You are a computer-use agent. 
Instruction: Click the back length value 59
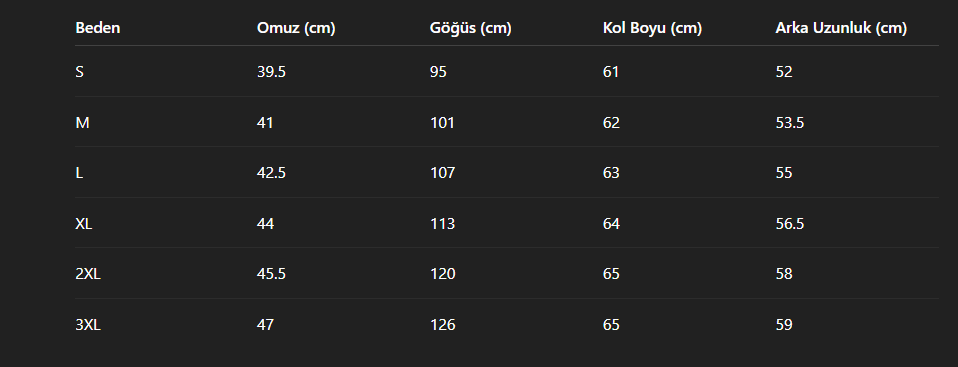pos(784,325)
